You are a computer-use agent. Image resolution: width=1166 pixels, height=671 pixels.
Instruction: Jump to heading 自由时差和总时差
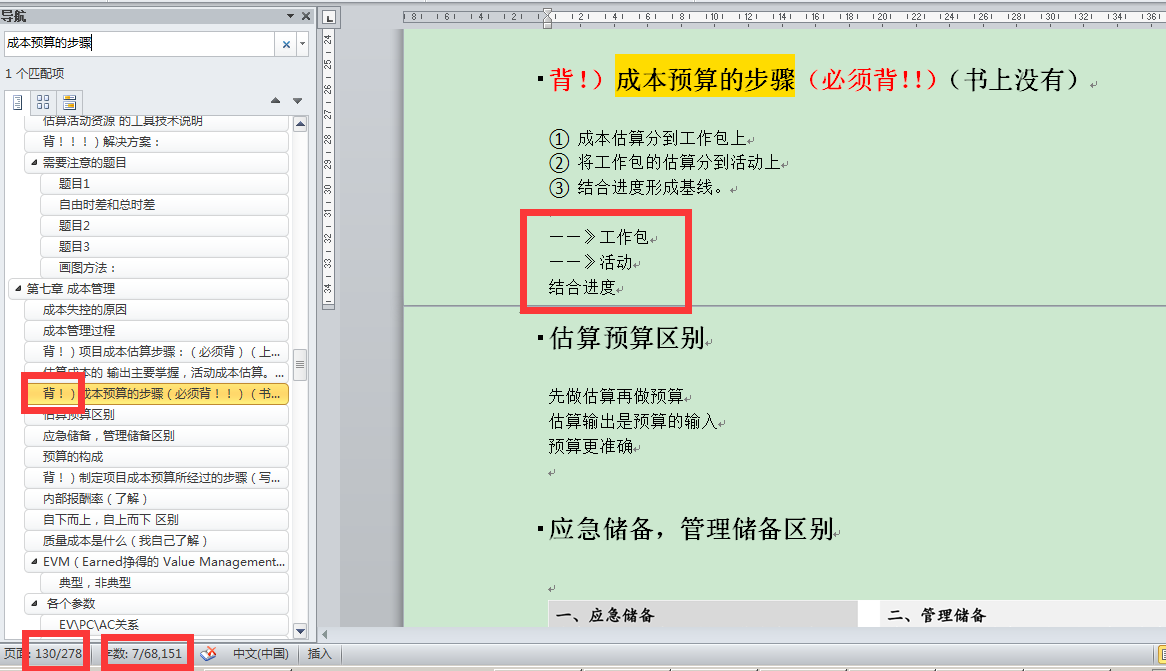pos(164,205)
